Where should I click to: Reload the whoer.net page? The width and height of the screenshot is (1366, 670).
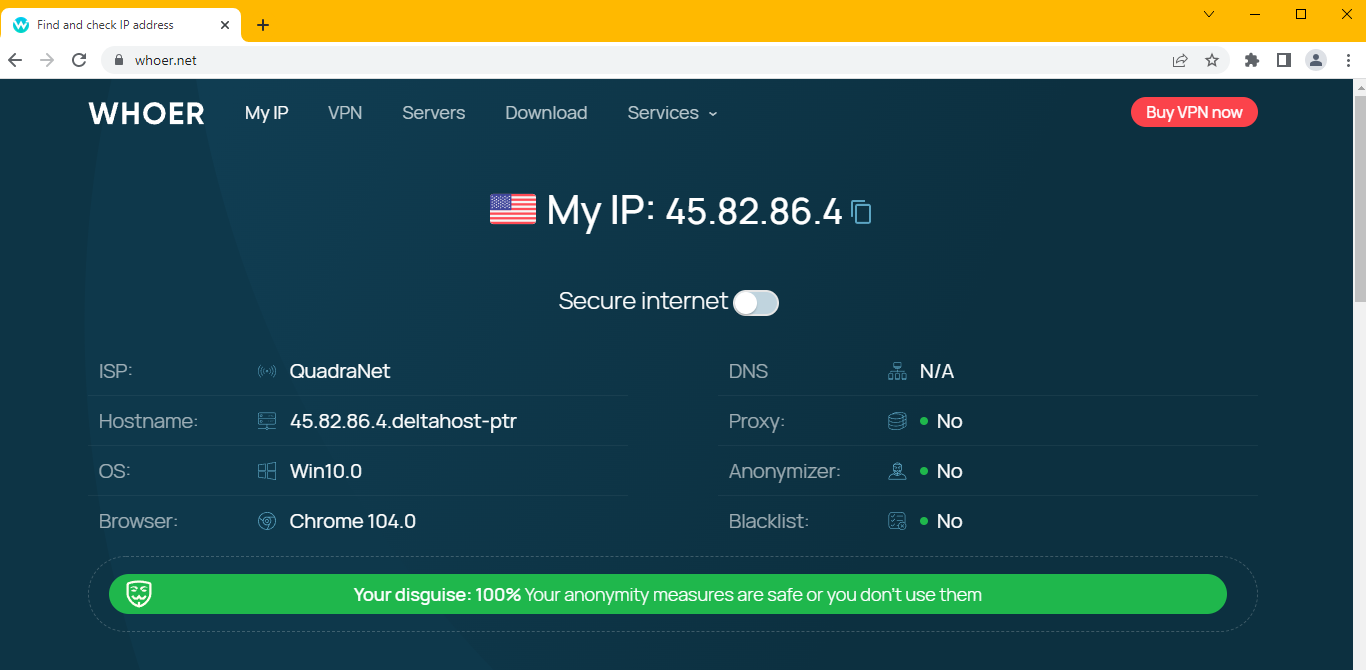tap(79, 60)
